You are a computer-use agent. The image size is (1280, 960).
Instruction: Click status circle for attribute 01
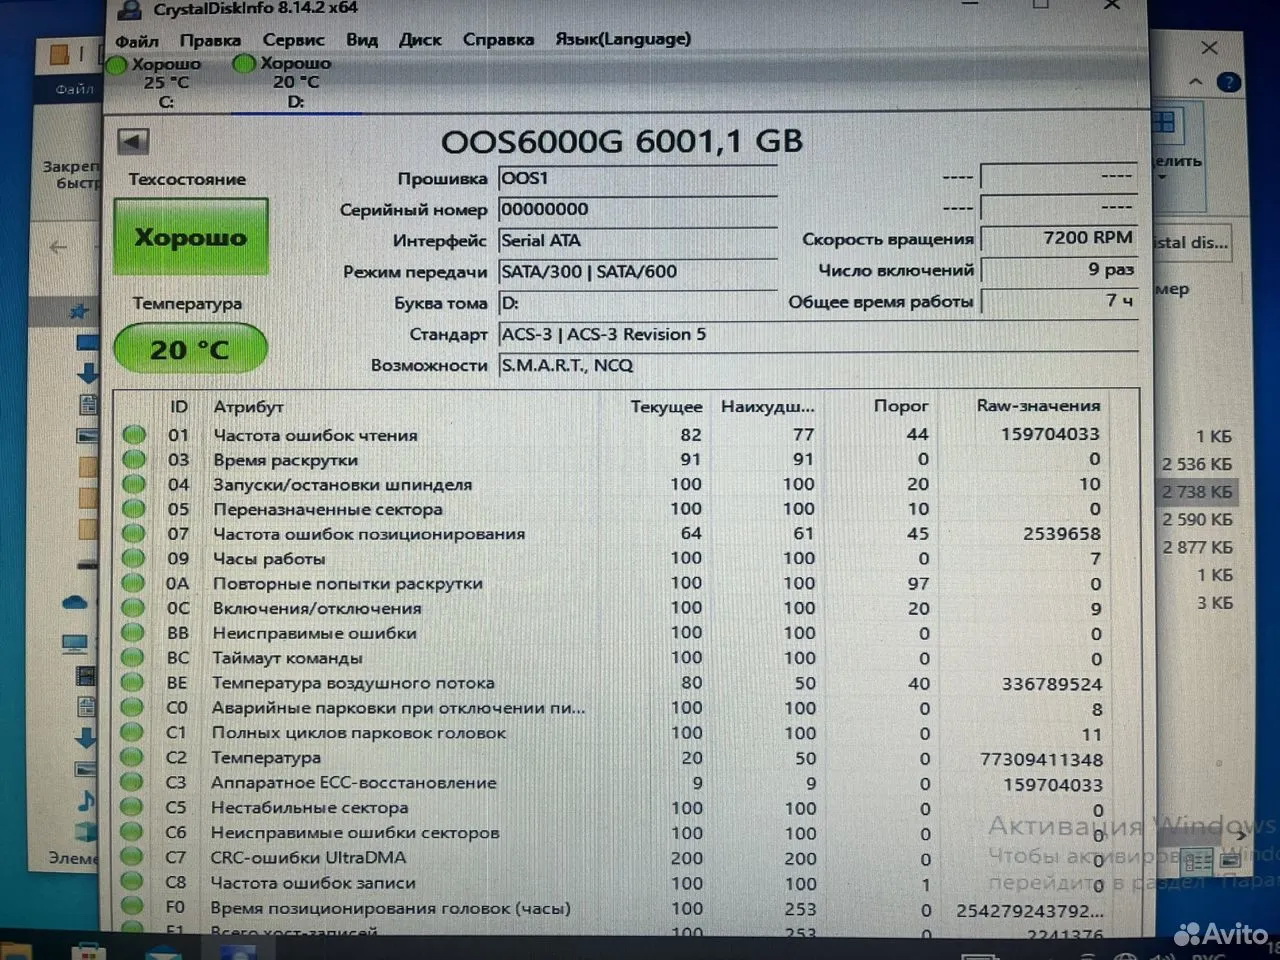[x=134, y=435]
